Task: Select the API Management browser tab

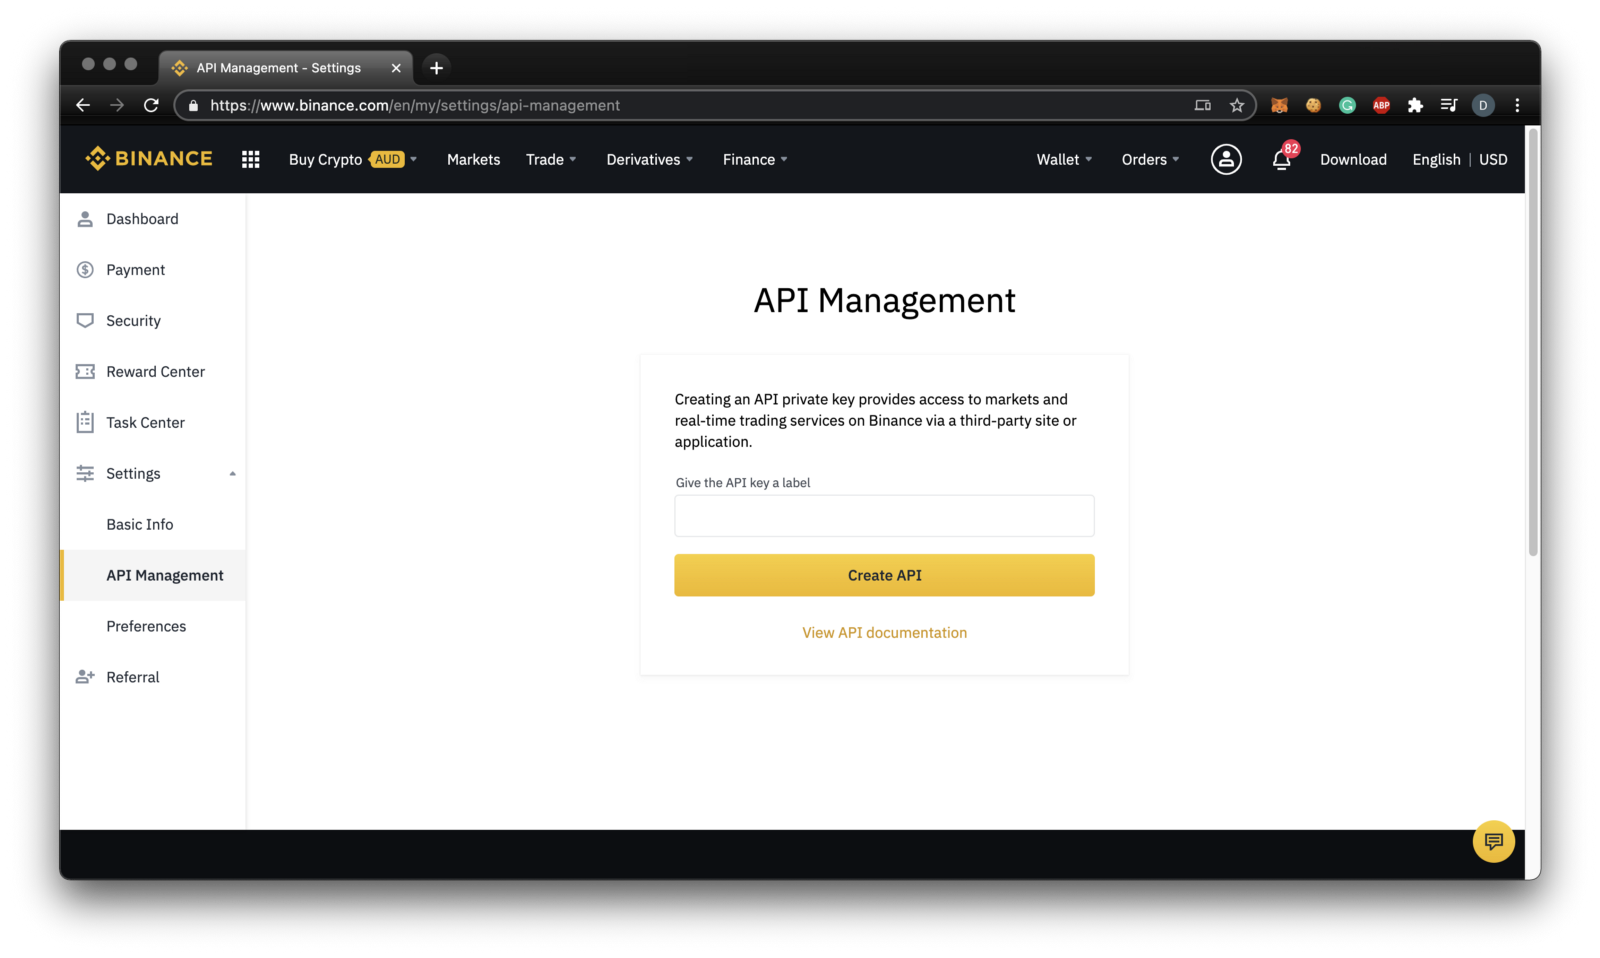Action: (x=277, y=67)
